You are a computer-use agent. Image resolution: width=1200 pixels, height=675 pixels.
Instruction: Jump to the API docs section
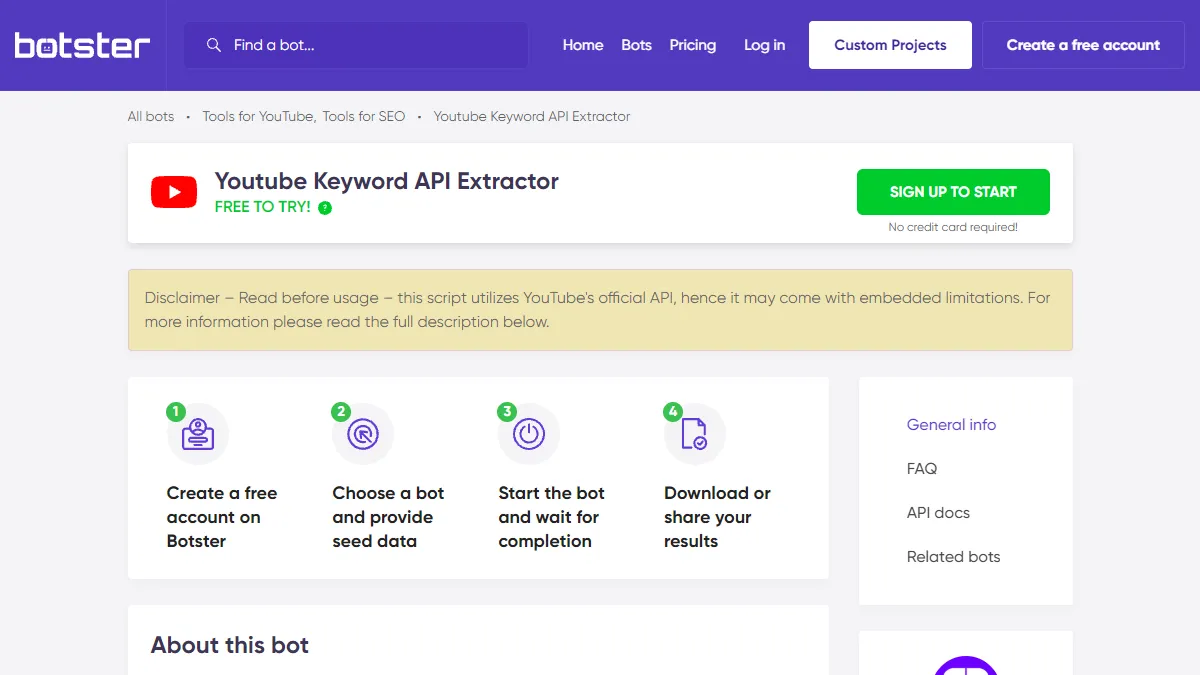[938, 513]
